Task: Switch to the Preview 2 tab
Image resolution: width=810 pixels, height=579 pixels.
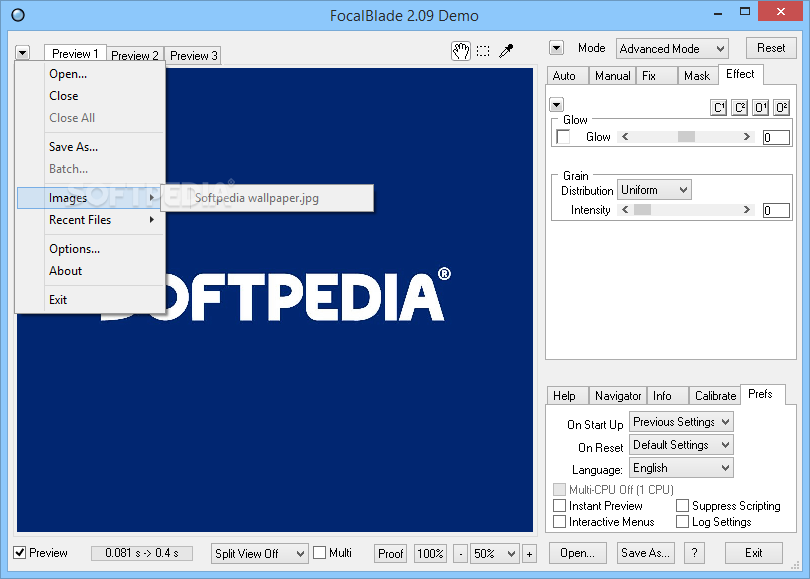Action: [135, 55]
